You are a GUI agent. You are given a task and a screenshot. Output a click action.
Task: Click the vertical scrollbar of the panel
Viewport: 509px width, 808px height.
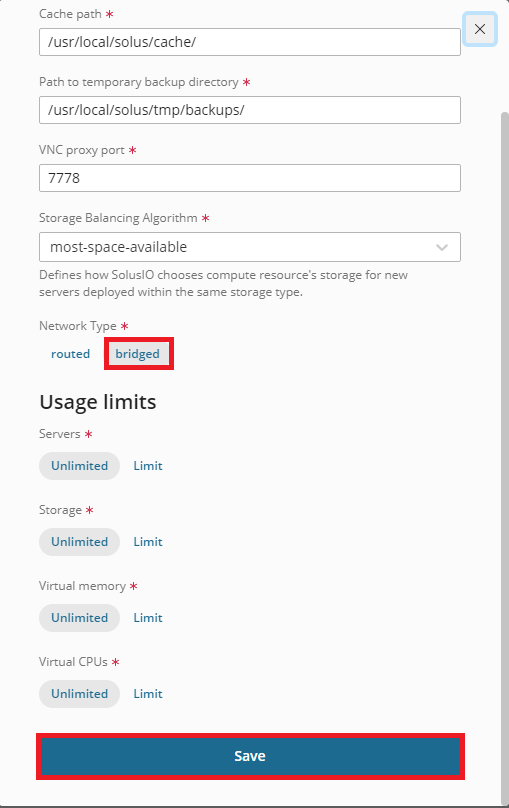click(505, 458)
